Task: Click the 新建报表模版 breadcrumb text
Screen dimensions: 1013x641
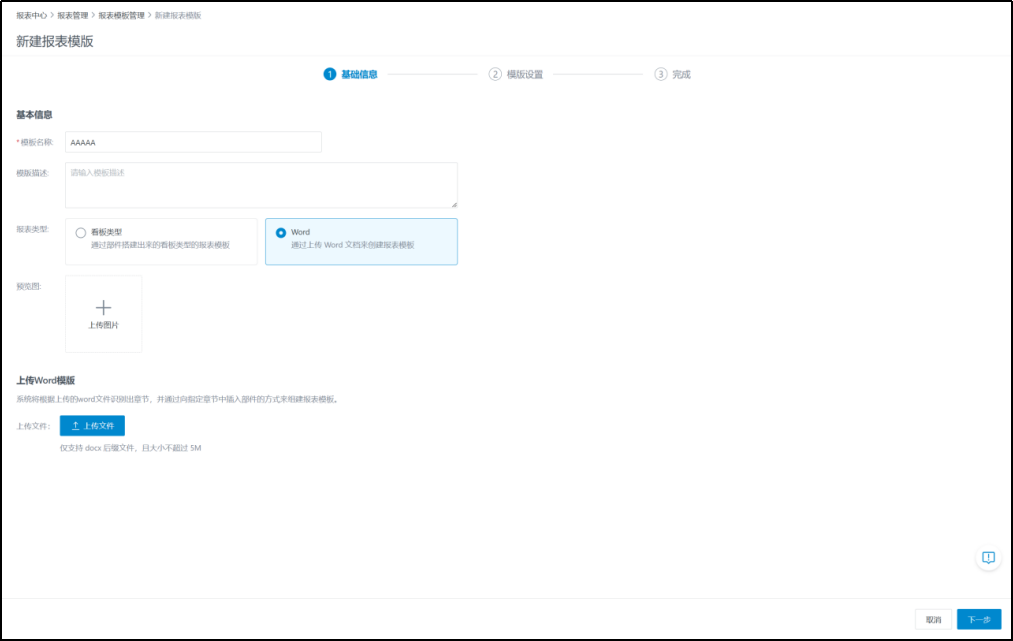Action: (178, 16)
